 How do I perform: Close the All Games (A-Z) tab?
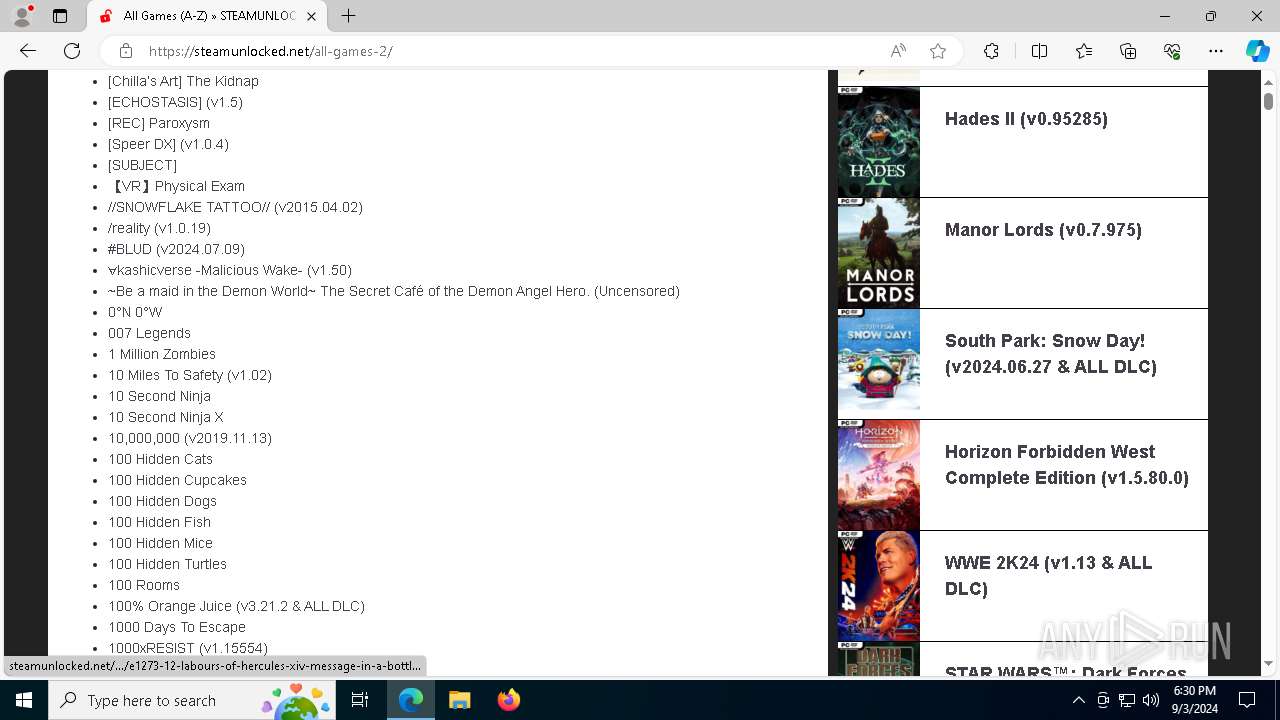tap(312, 16)
